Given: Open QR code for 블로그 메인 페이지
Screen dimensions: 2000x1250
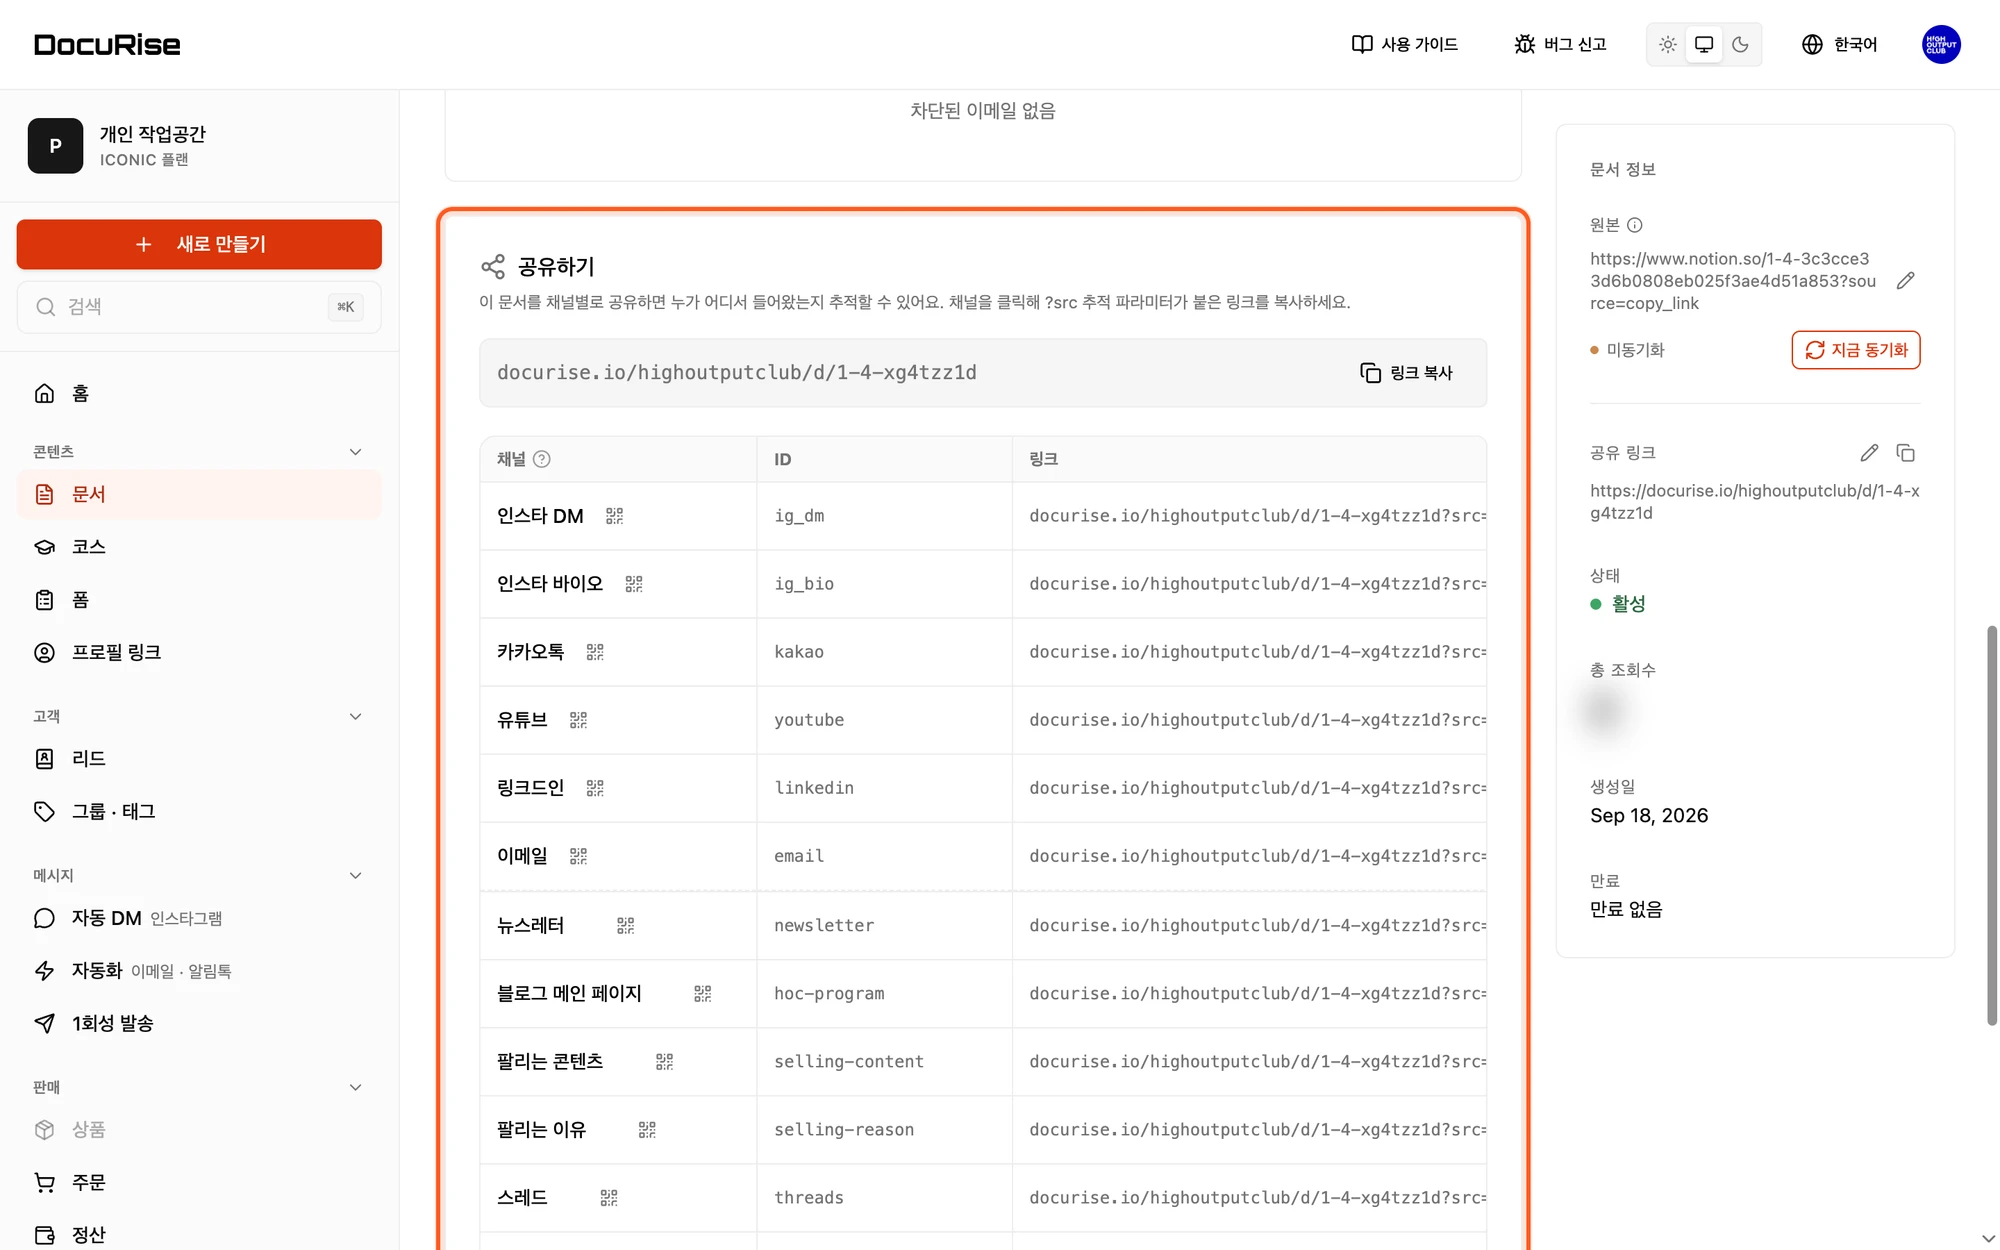Looking at the screenshot, I should coord(702,994).
